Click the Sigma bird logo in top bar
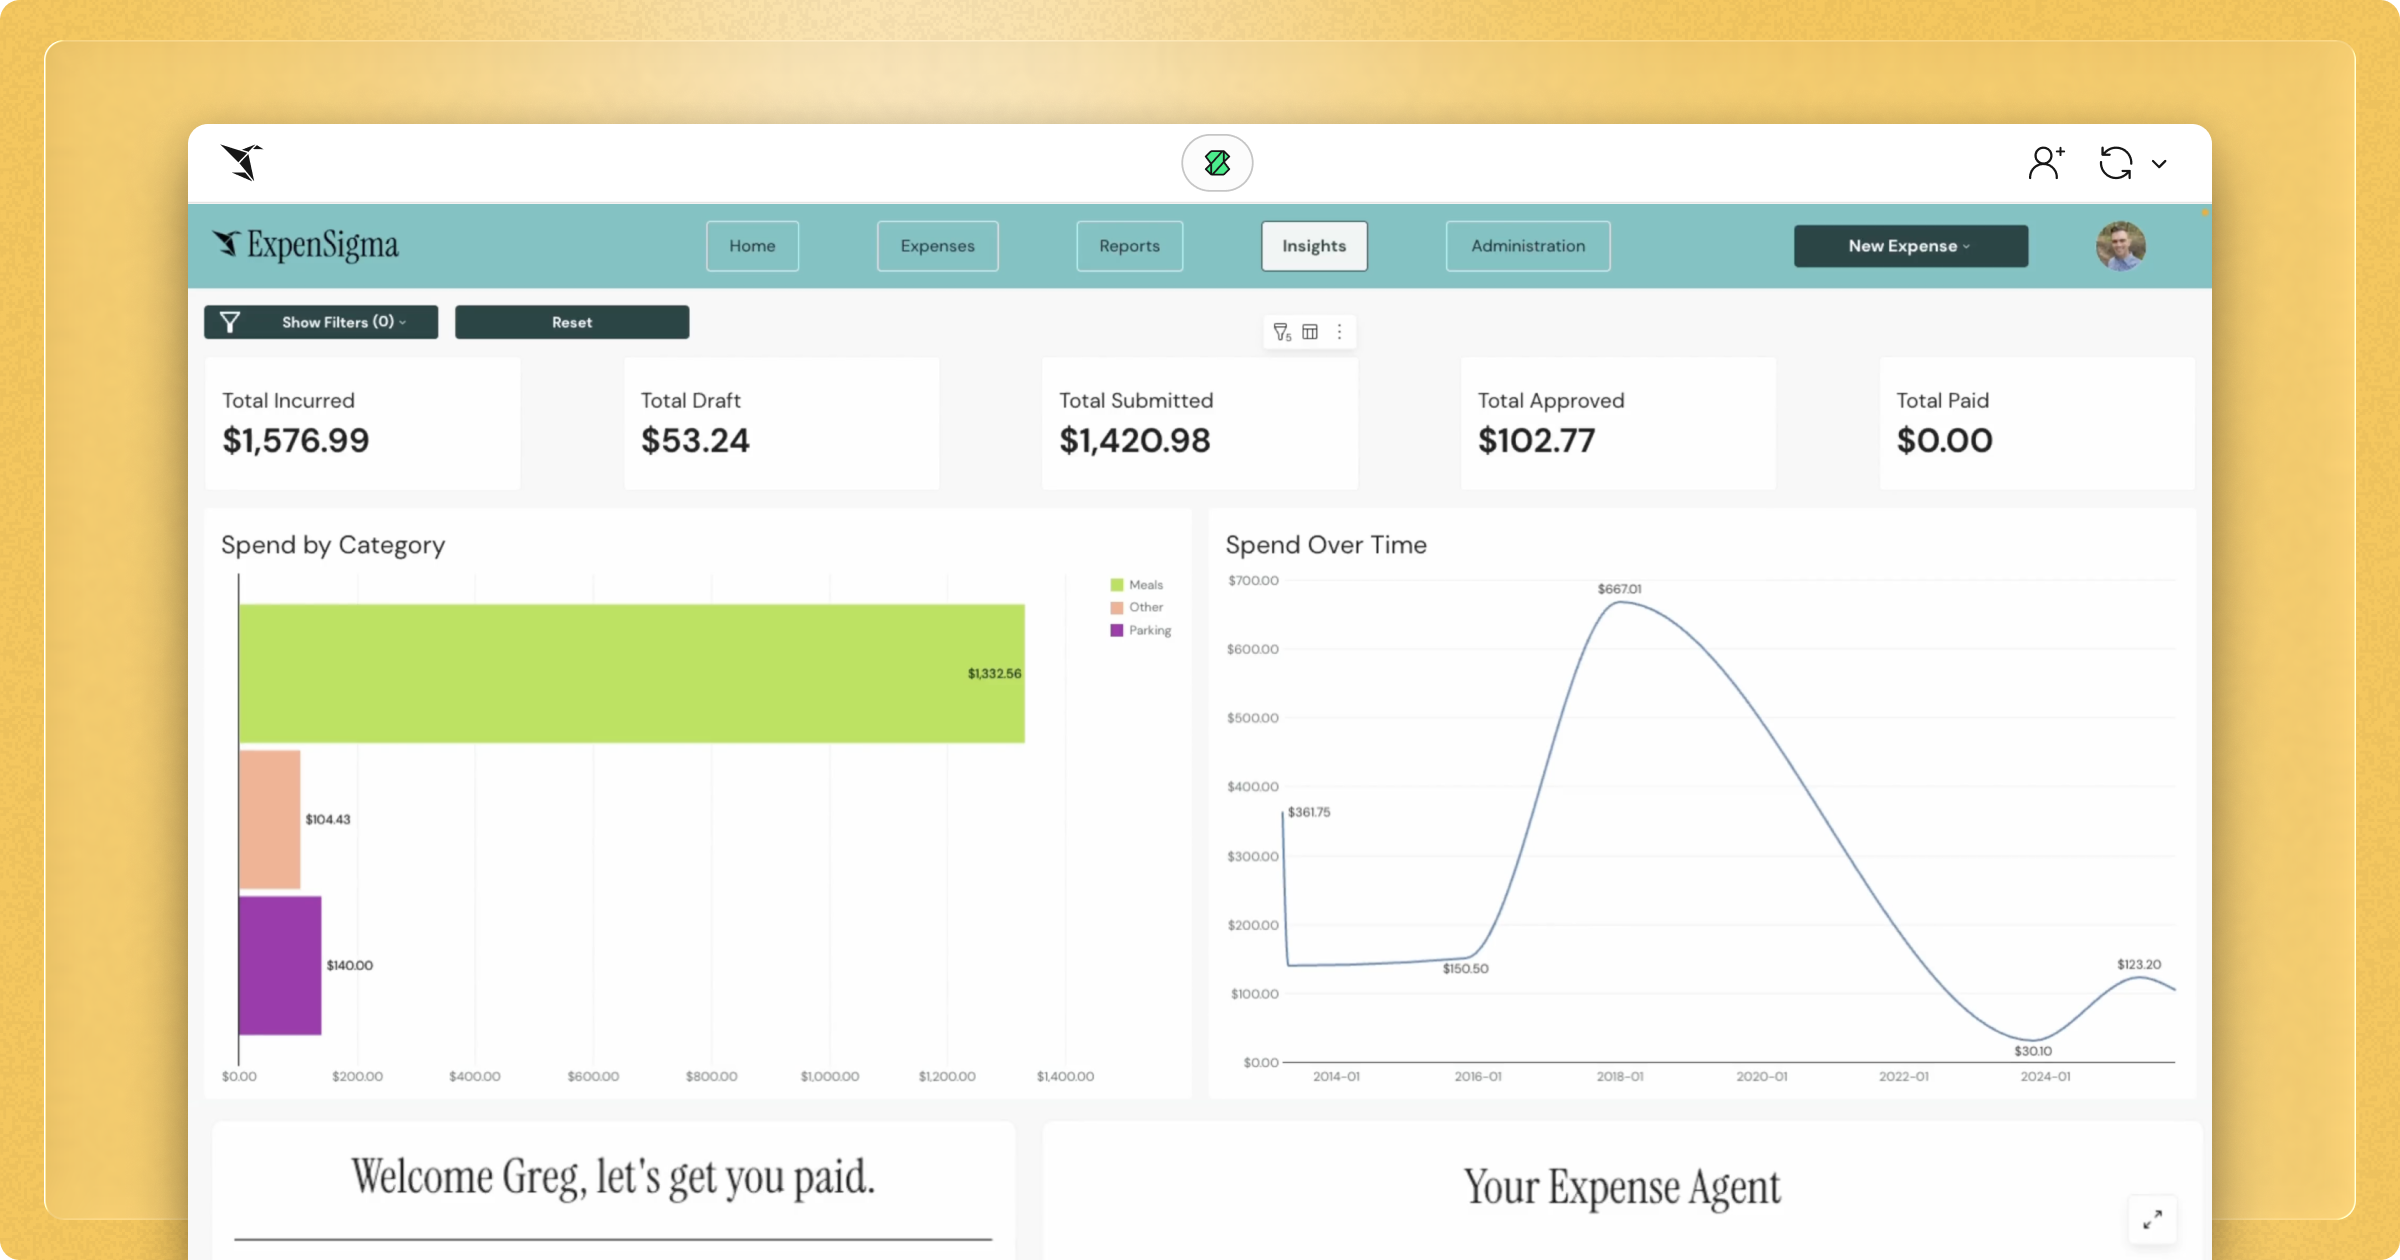The width and height of the screenshot is (2400, 1260). pyautogui.click(x=242, y=162)
